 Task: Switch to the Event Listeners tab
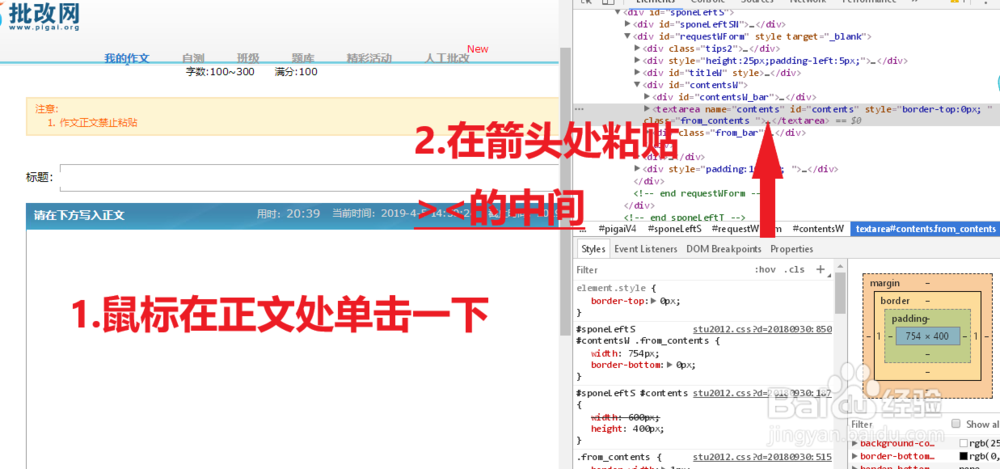645,249
